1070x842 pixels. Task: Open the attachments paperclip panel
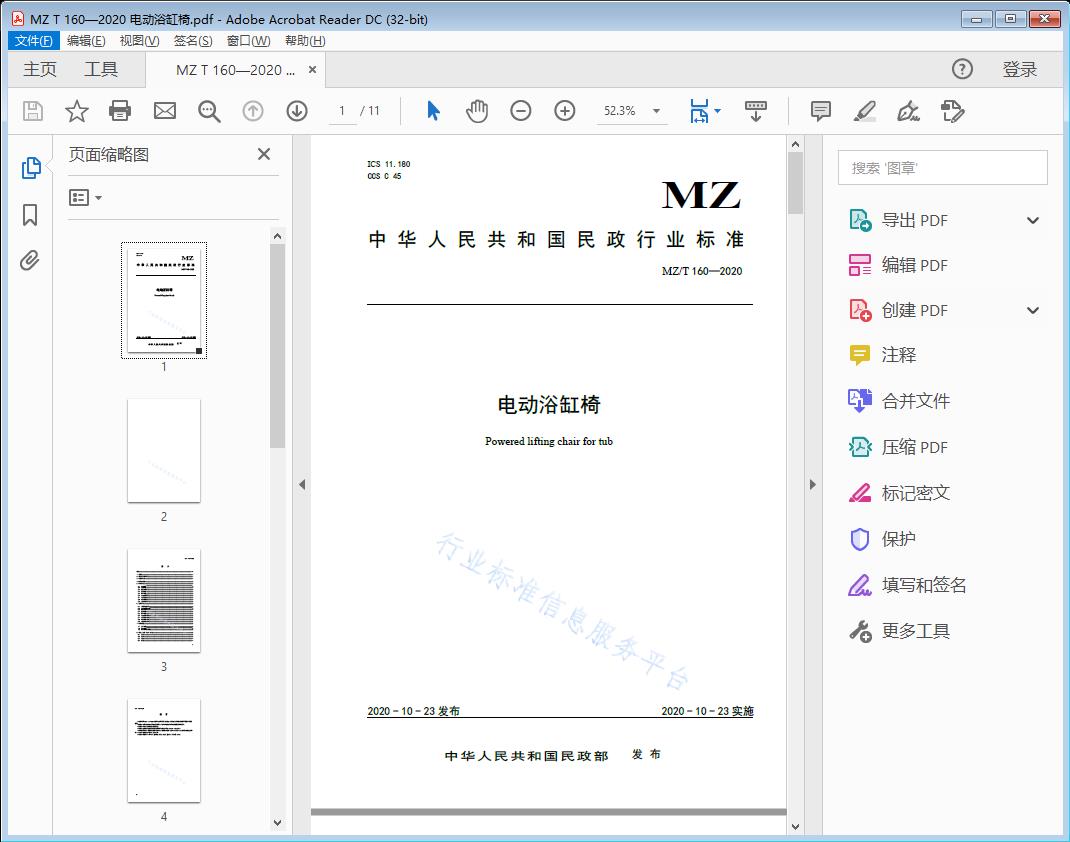30,261
